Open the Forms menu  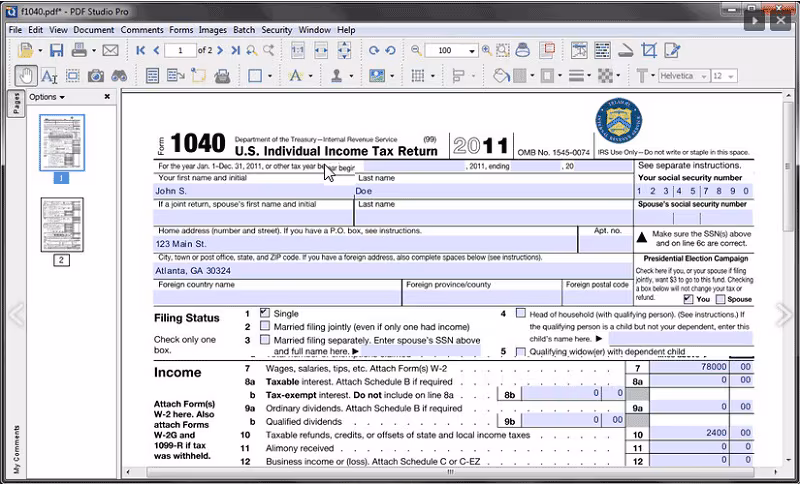tap(181, 30)
